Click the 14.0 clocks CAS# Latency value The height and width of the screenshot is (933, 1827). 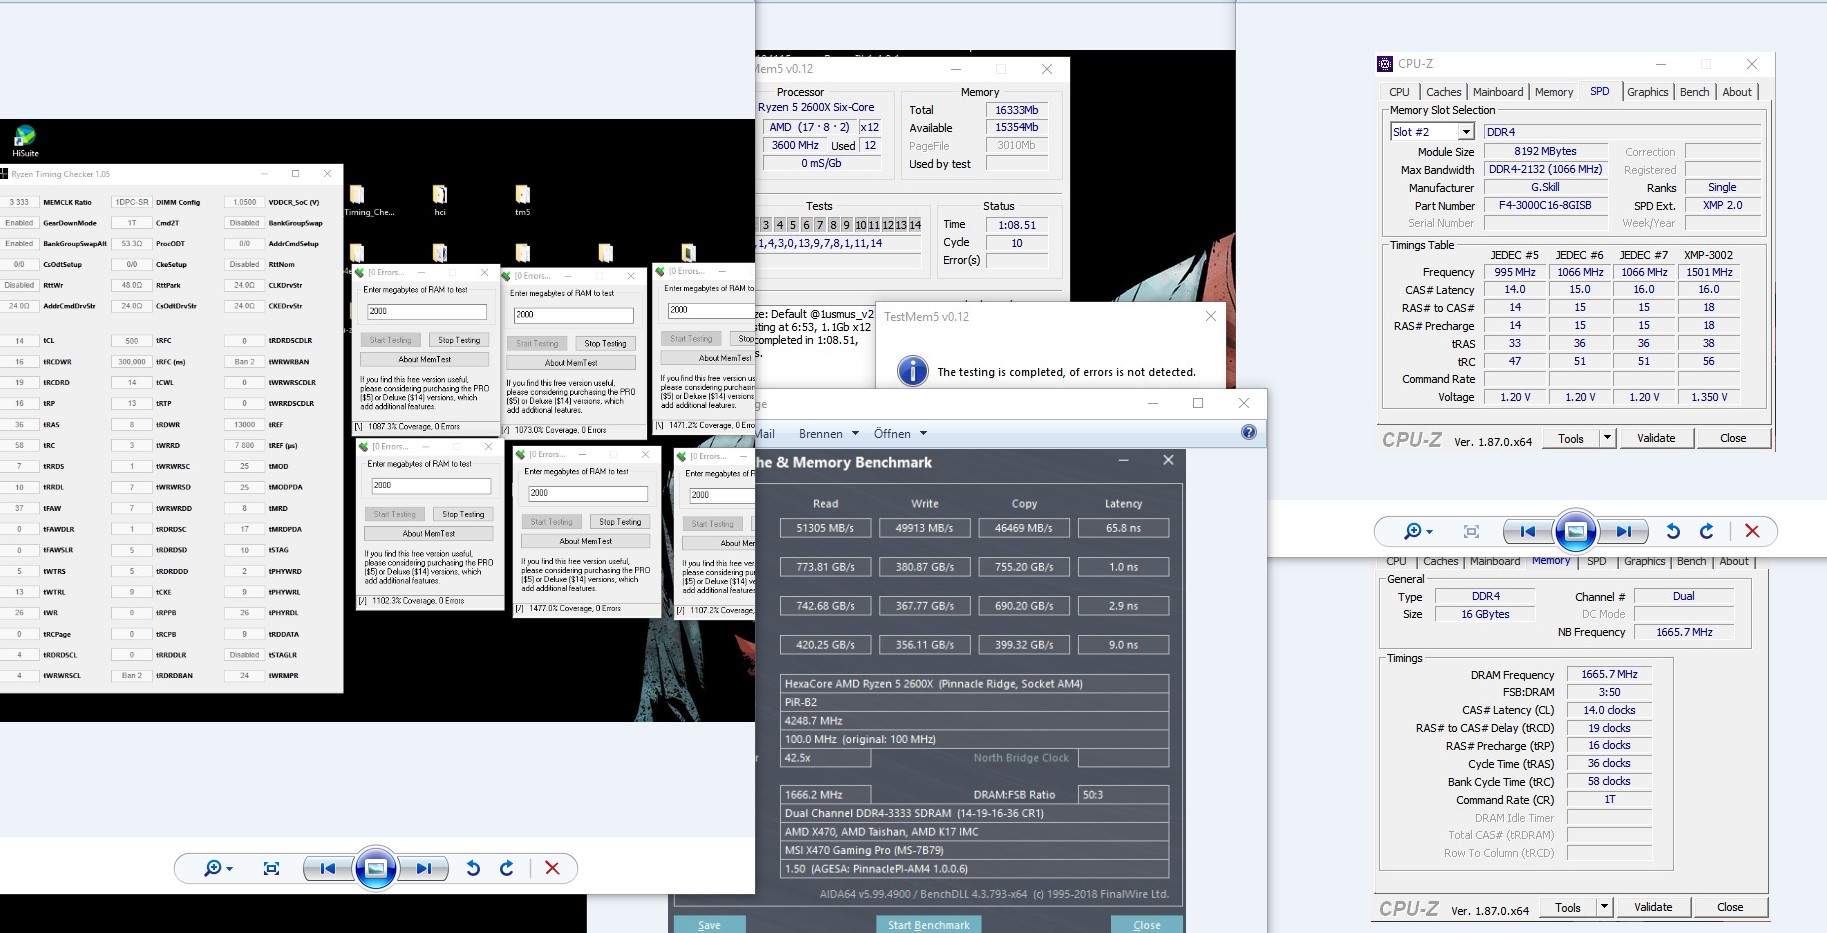[1609, 710]
